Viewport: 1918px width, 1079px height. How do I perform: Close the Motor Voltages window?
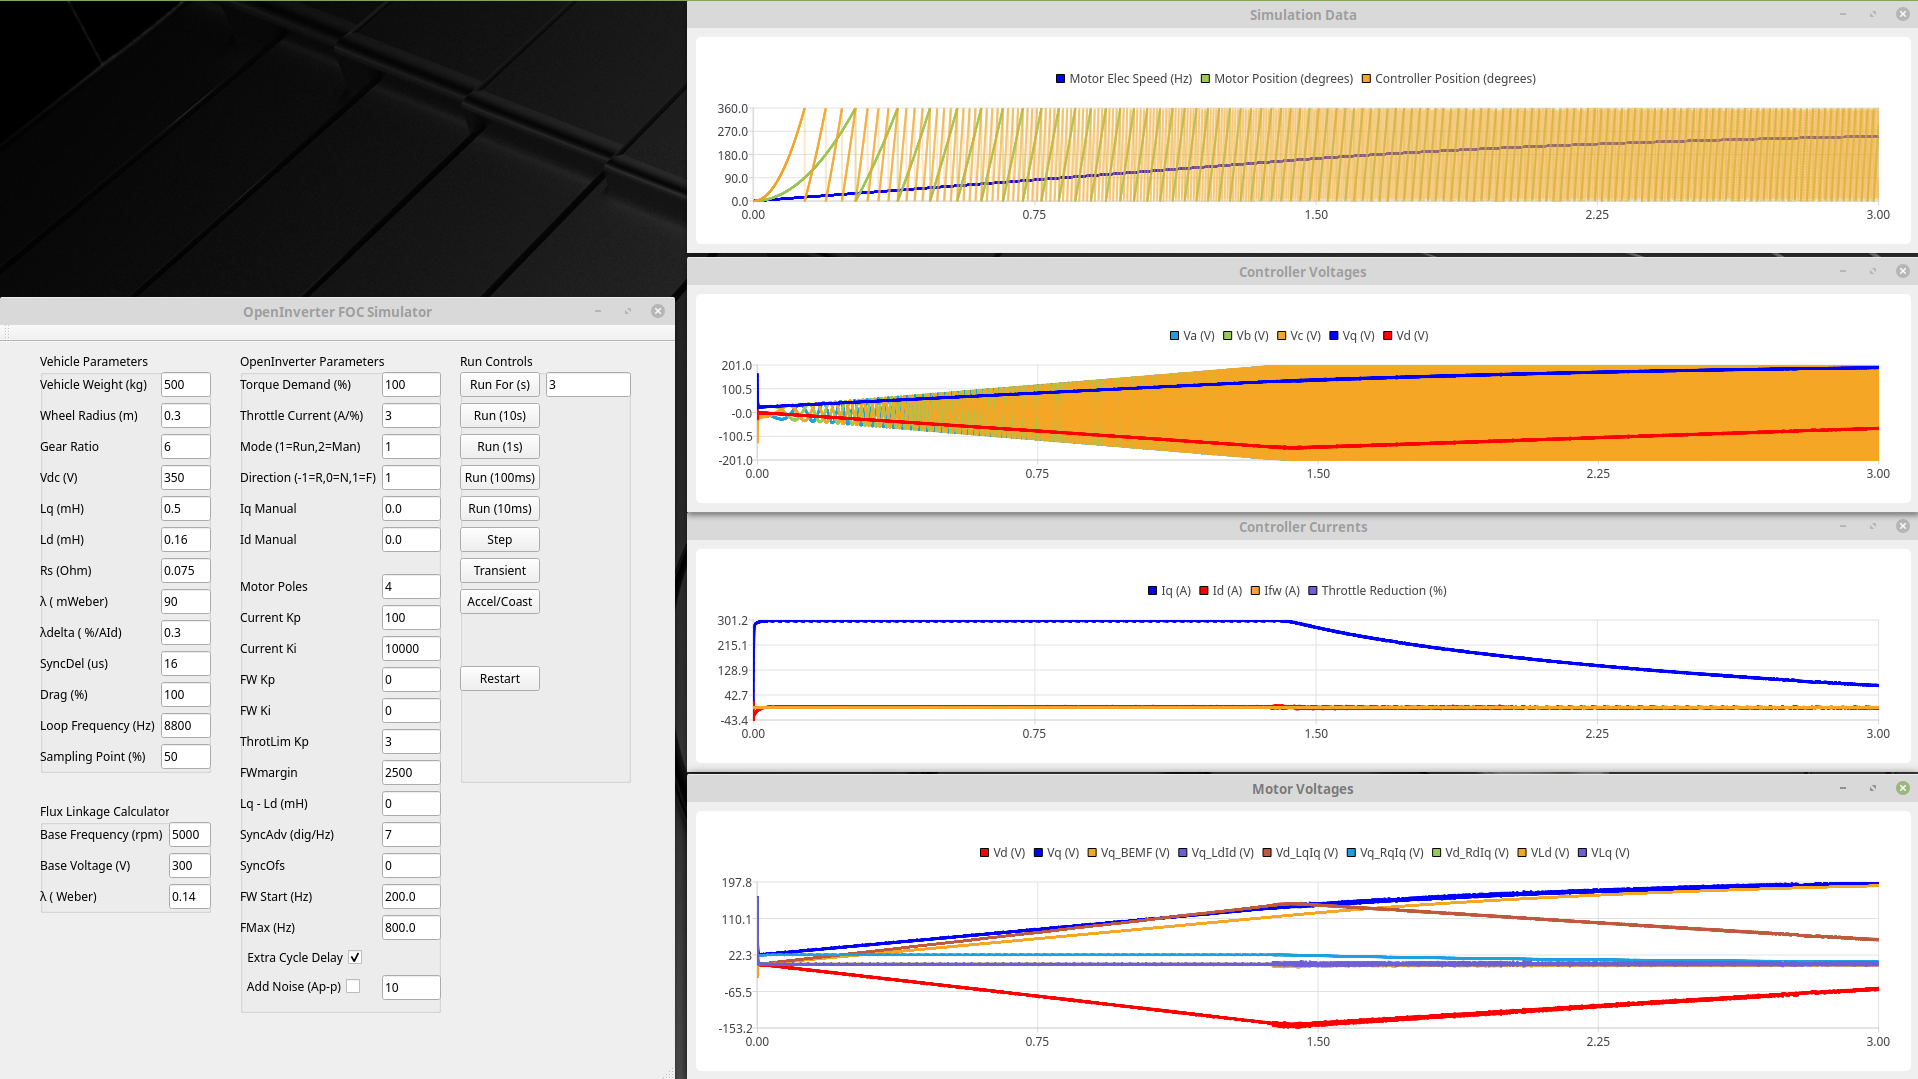1902,788
